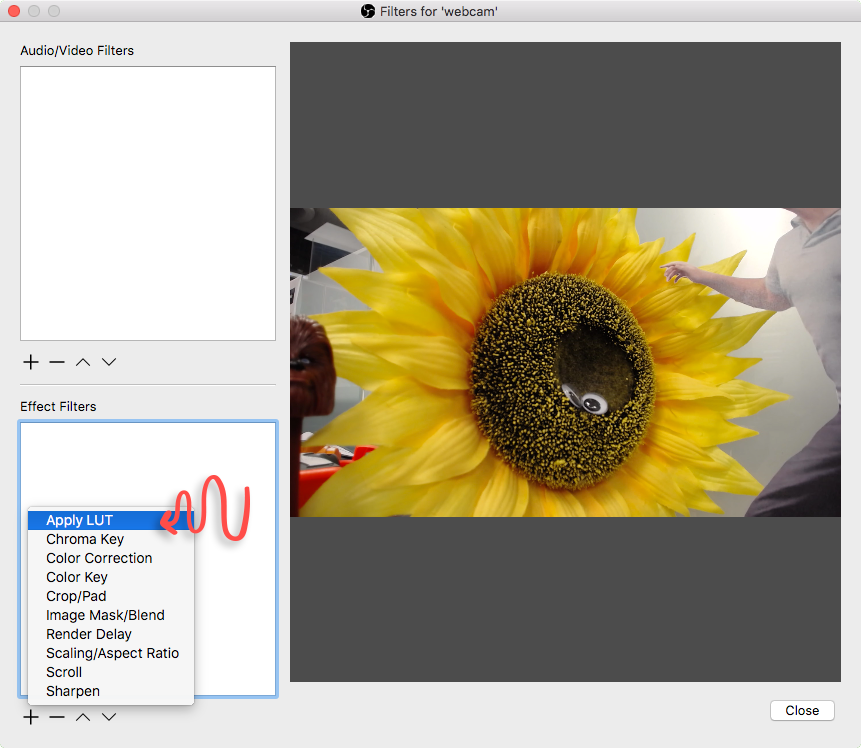Screen dimensions: 861x748
Task: Pick Color Correction from the menu
Action: pos(110,558)
